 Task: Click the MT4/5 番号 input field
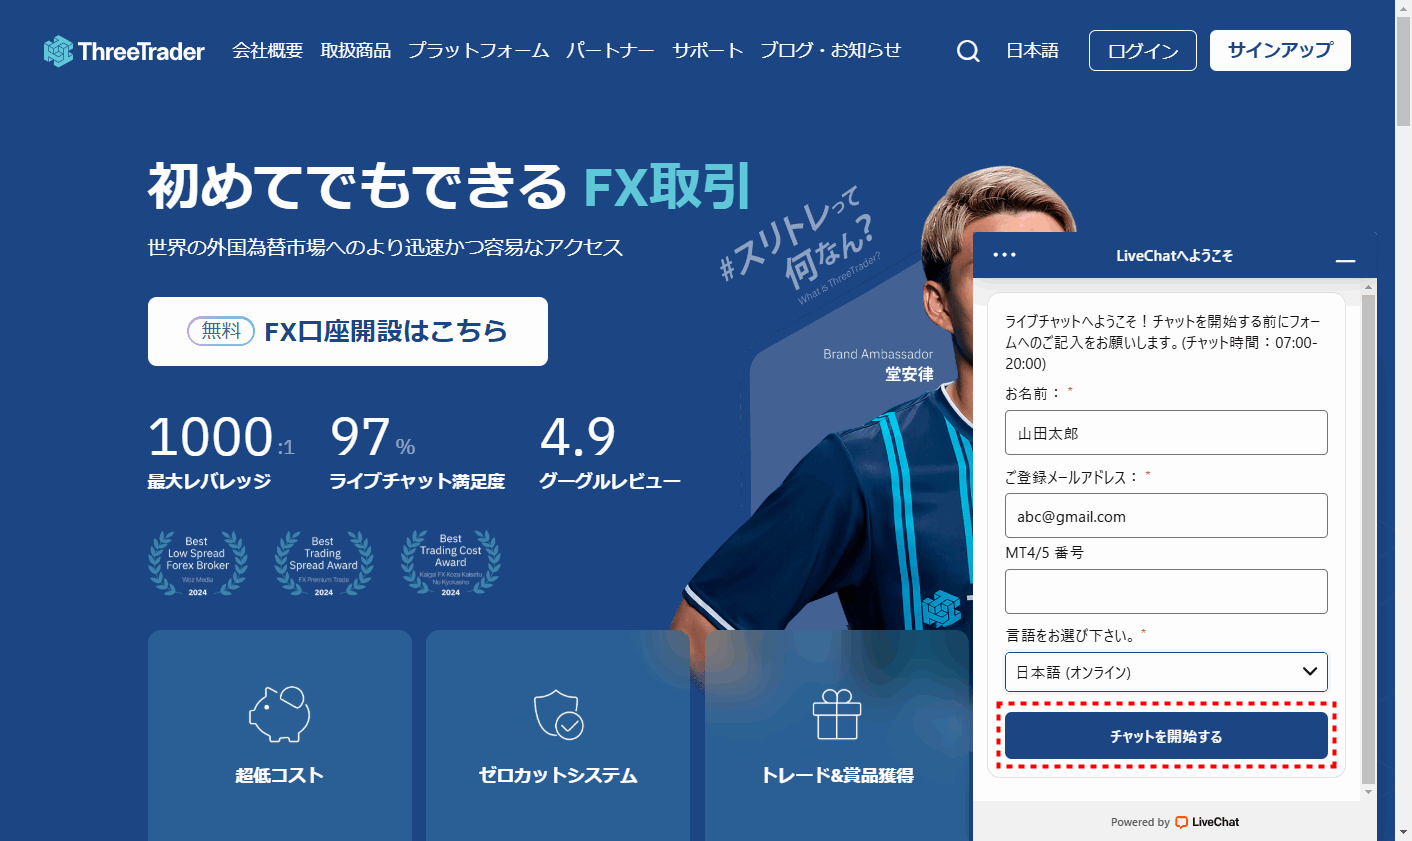[x=1166, y=592]
